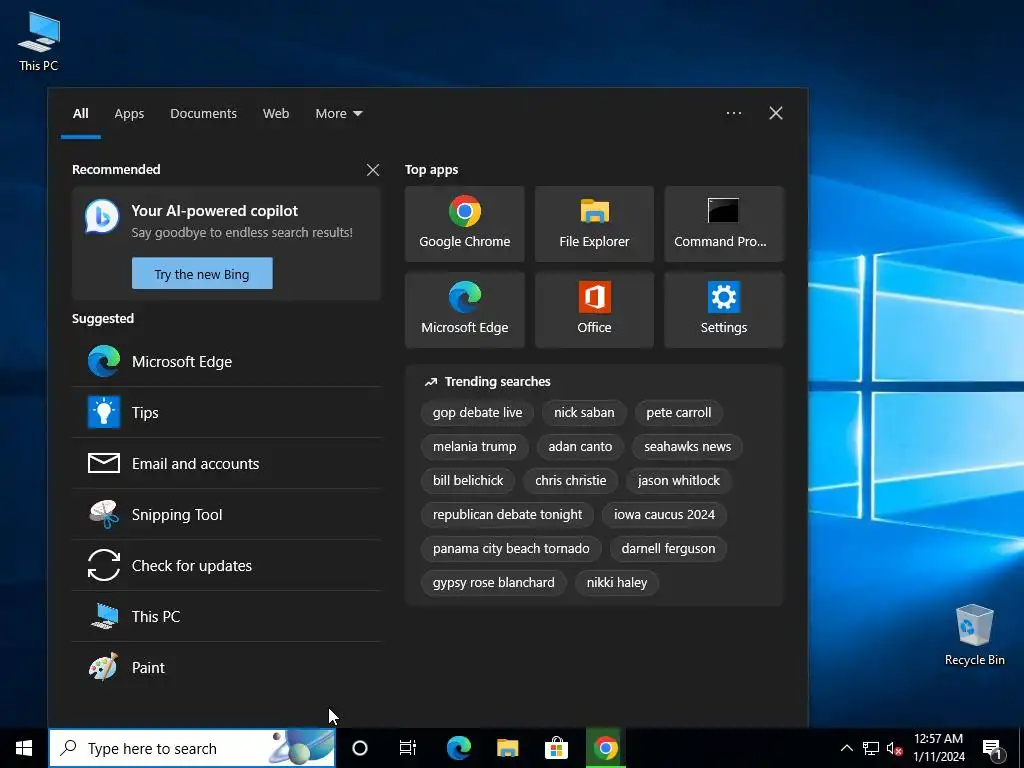Select the Recycle Bin desktop icon
Image resolution: width=1024 pixels, height=768 pixels.
(974, 635)
